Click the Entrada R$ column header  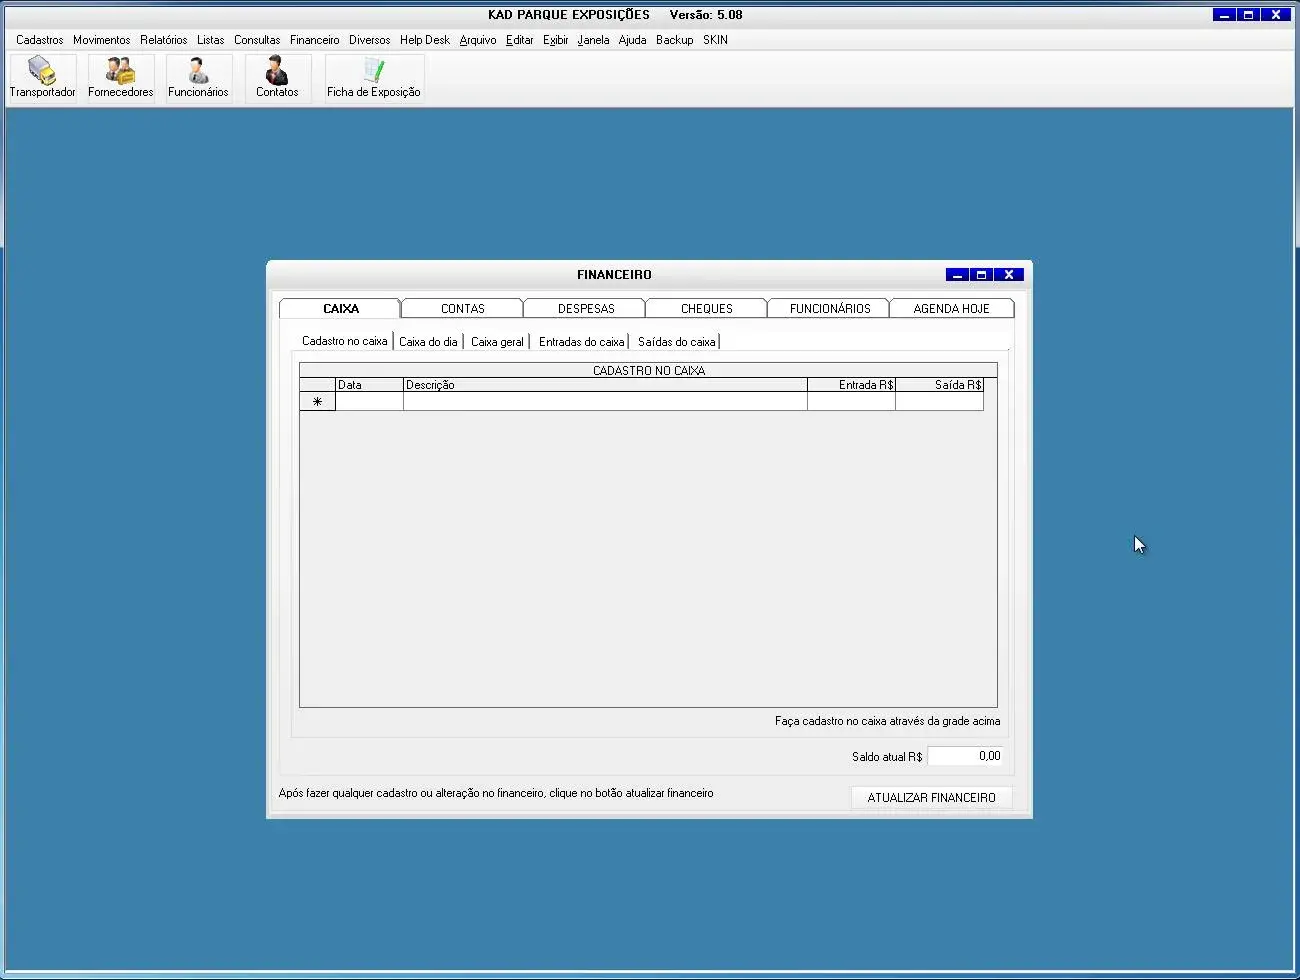click(851, 384)
